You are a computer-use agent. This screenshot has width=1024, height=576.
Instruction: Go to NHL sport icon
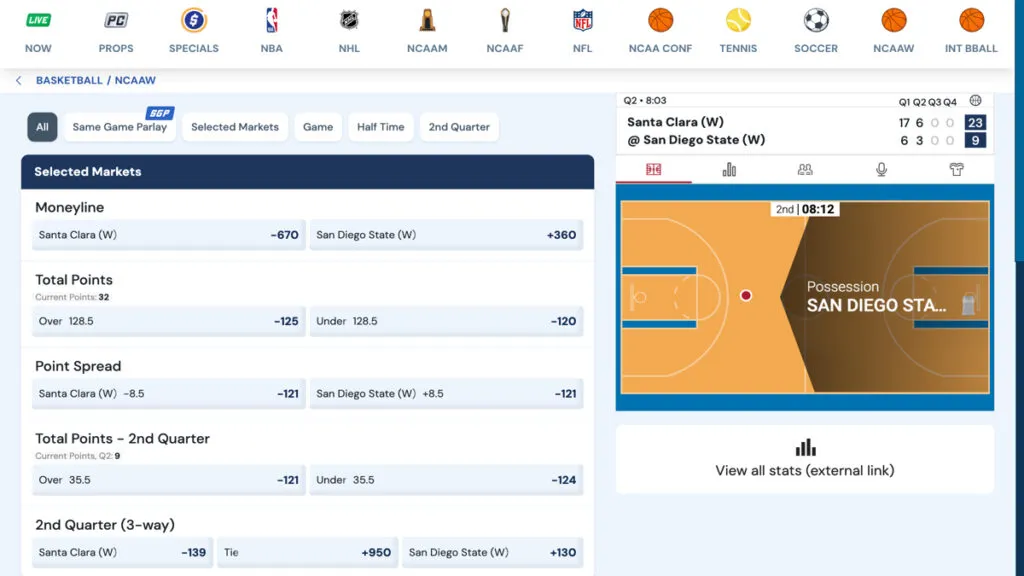point(349,21)
